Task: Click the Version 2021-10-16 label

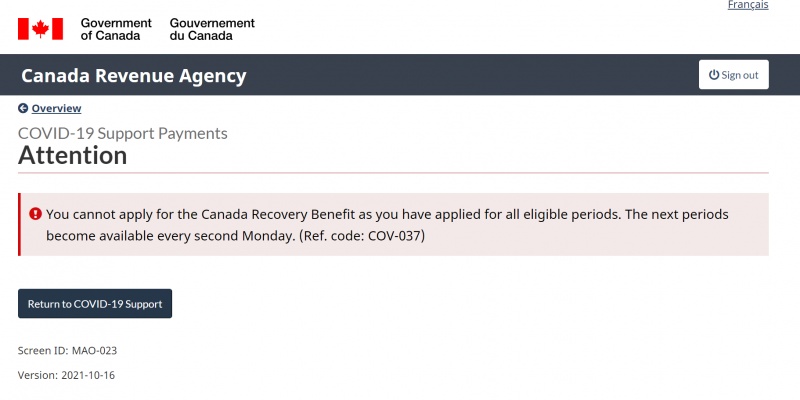Action: pyautogui.click(x=66, y=376)
